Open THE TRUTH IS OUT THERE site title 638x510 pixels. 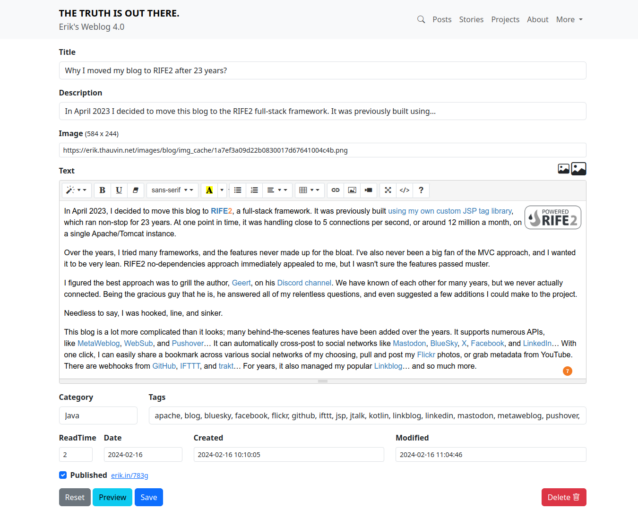[119, 13]
